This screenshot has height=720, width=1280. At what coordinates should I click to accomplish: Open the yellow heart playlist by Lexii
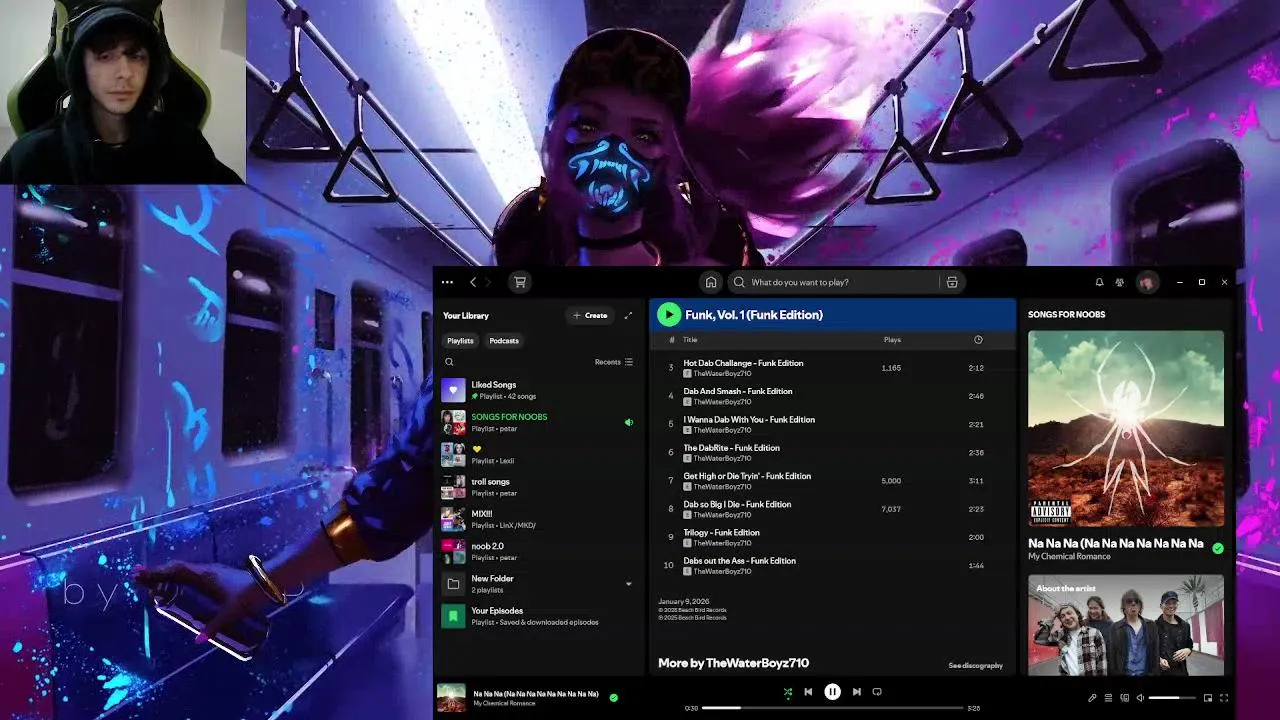[x=539, y=454]
